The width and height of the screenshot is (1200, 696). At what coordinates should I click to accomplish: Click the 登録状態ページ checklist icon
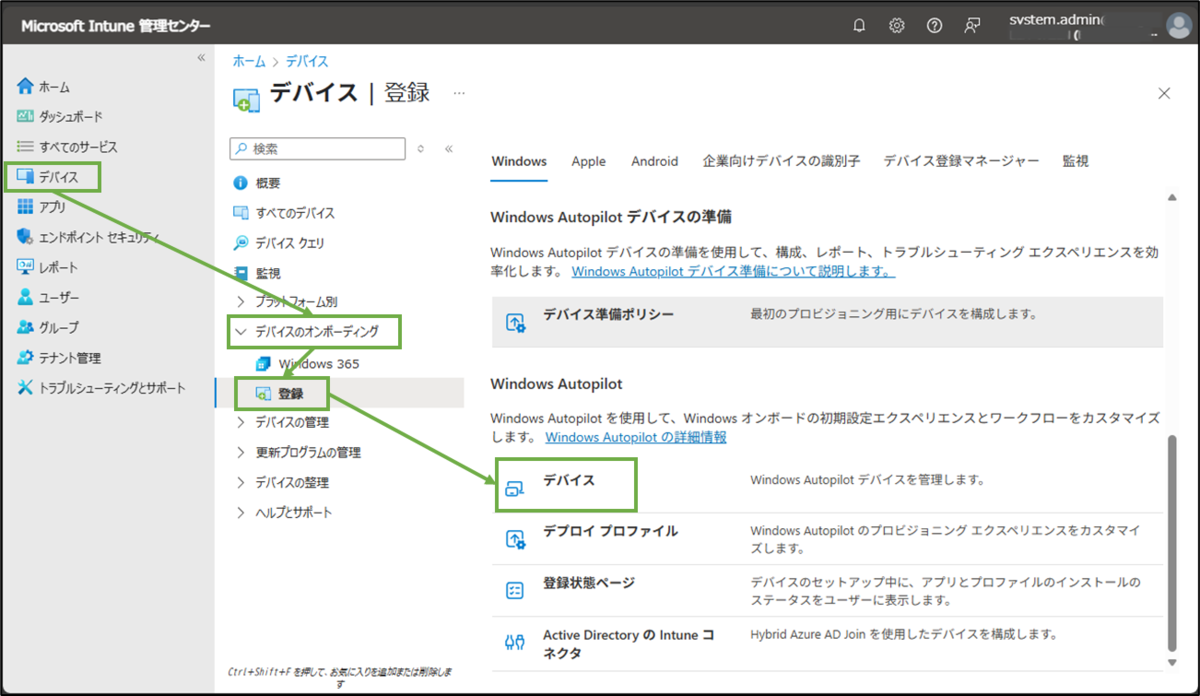click(516, 590)
